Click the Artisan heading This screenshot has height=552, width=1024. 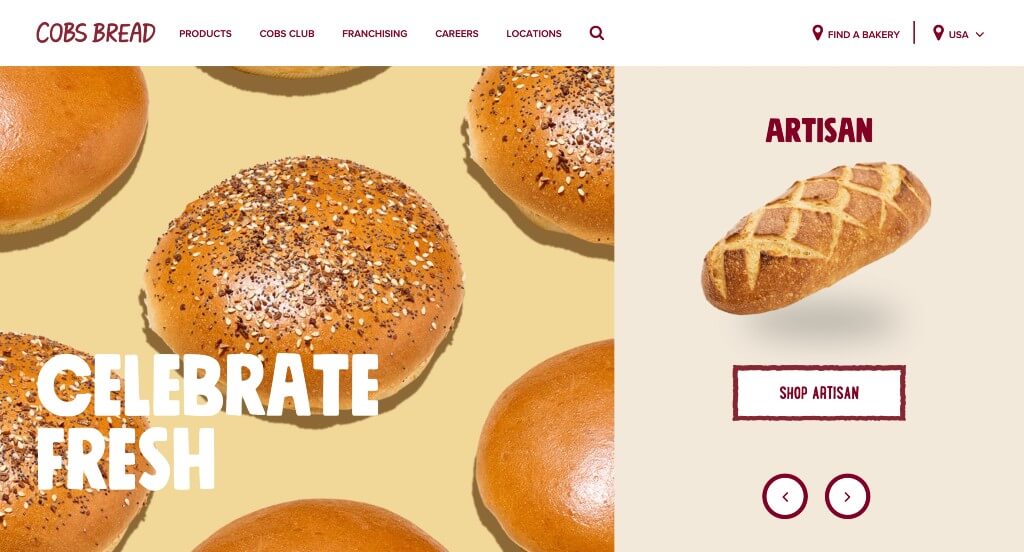point(819,130)
